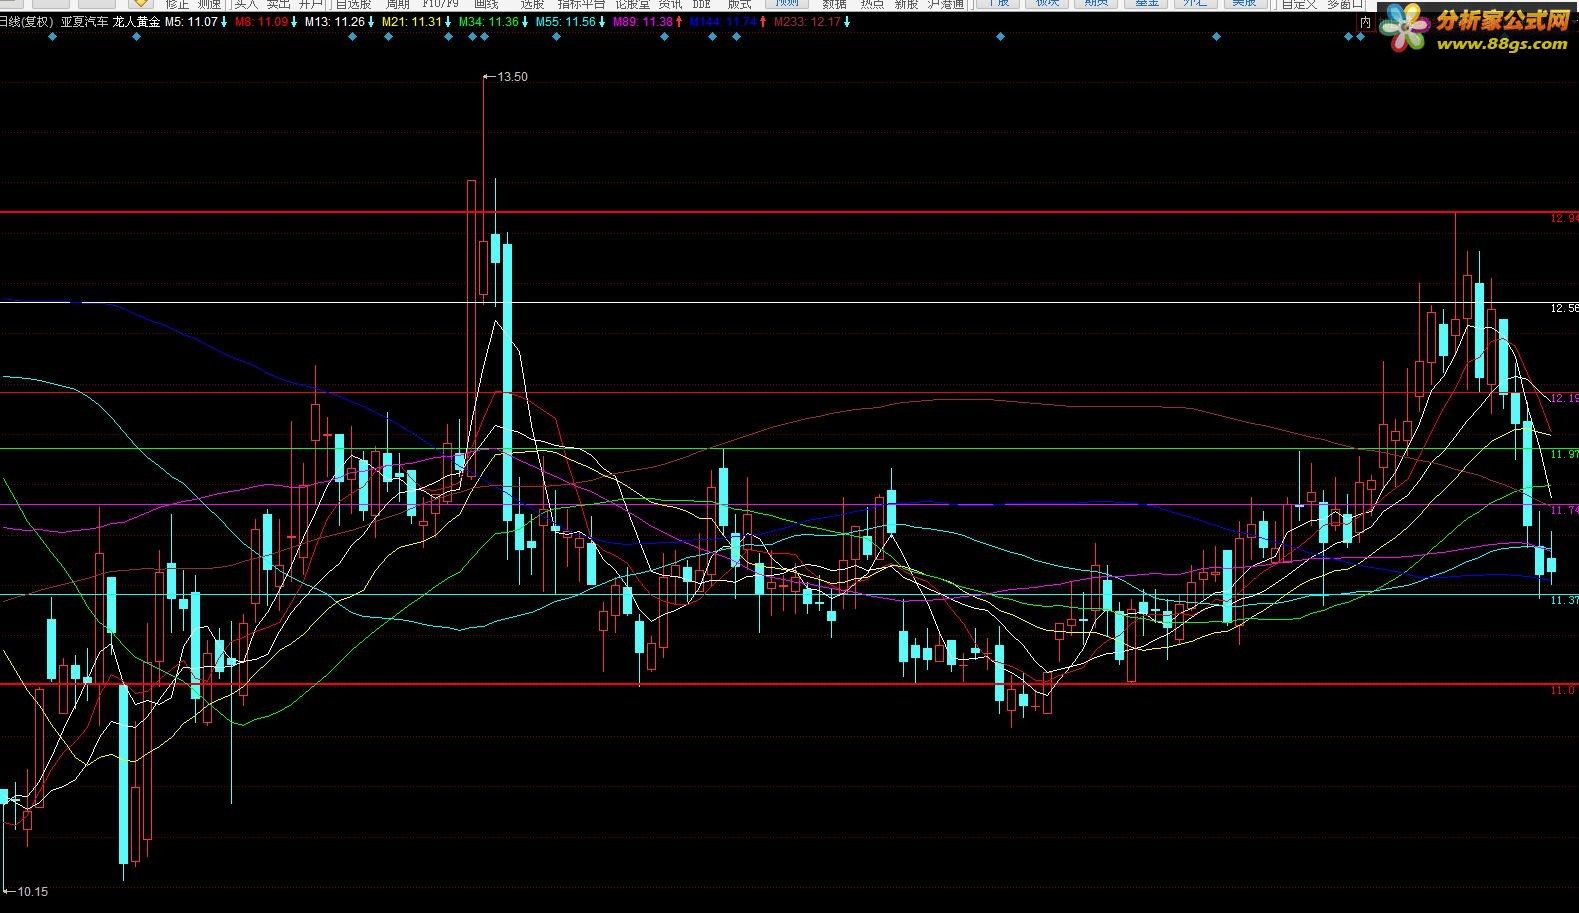
Task: Open the 修正 toolbar item
Action: tap(177, 5)
